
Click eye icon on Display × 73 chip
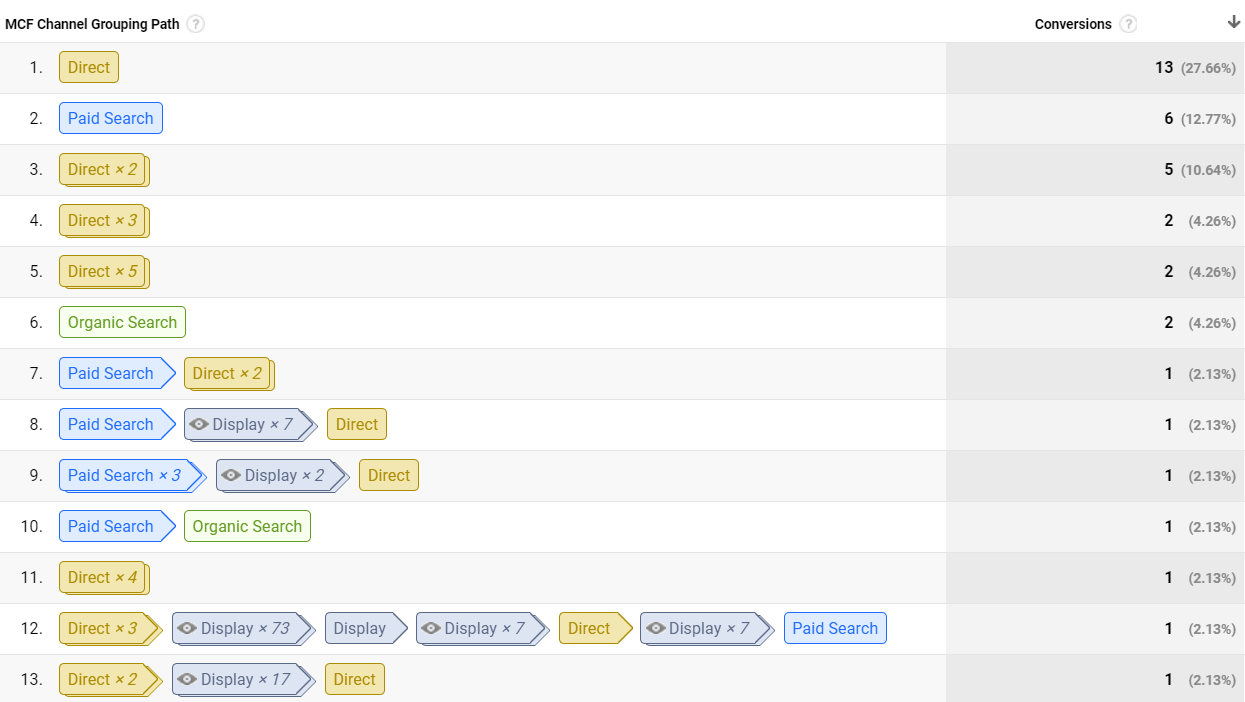pos(188,629)
